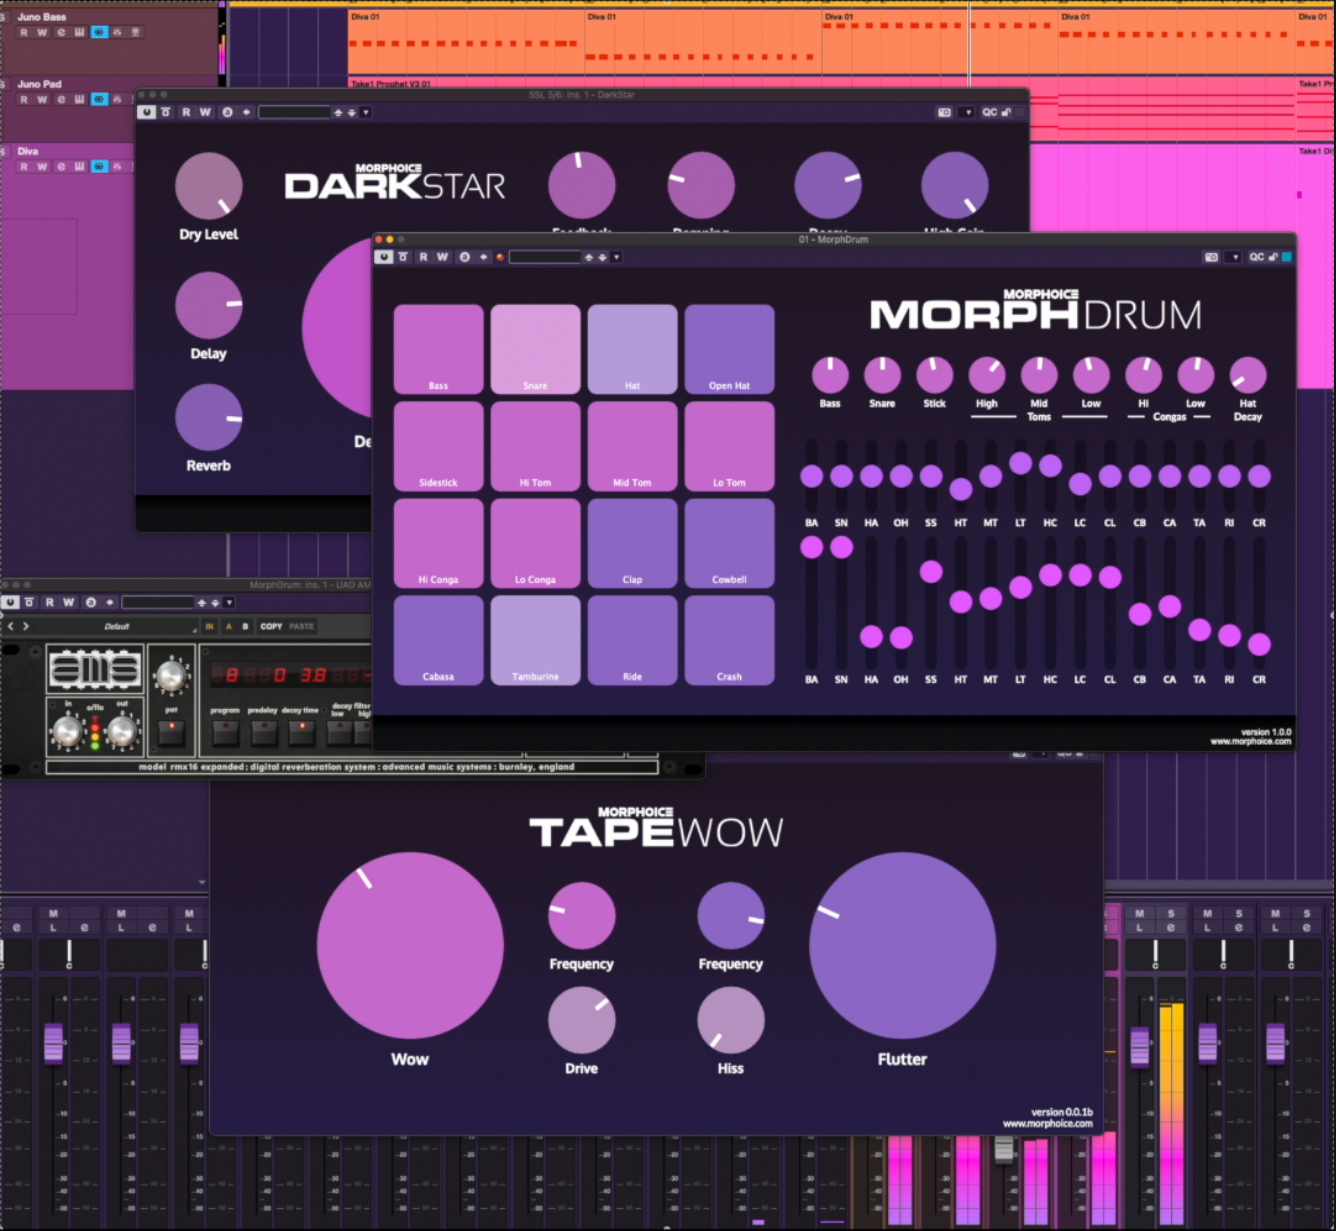Image resolution: width=1336 pixels, height=1231 pixels.
Task: Toggle power icon in DarkStar plugin header
Action: click(x=147, y=112)
